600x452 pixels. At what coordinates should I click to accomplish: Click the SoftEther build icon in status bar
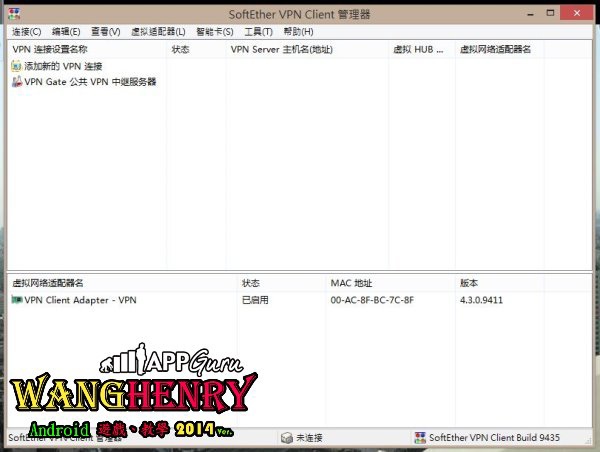(420, 437)
